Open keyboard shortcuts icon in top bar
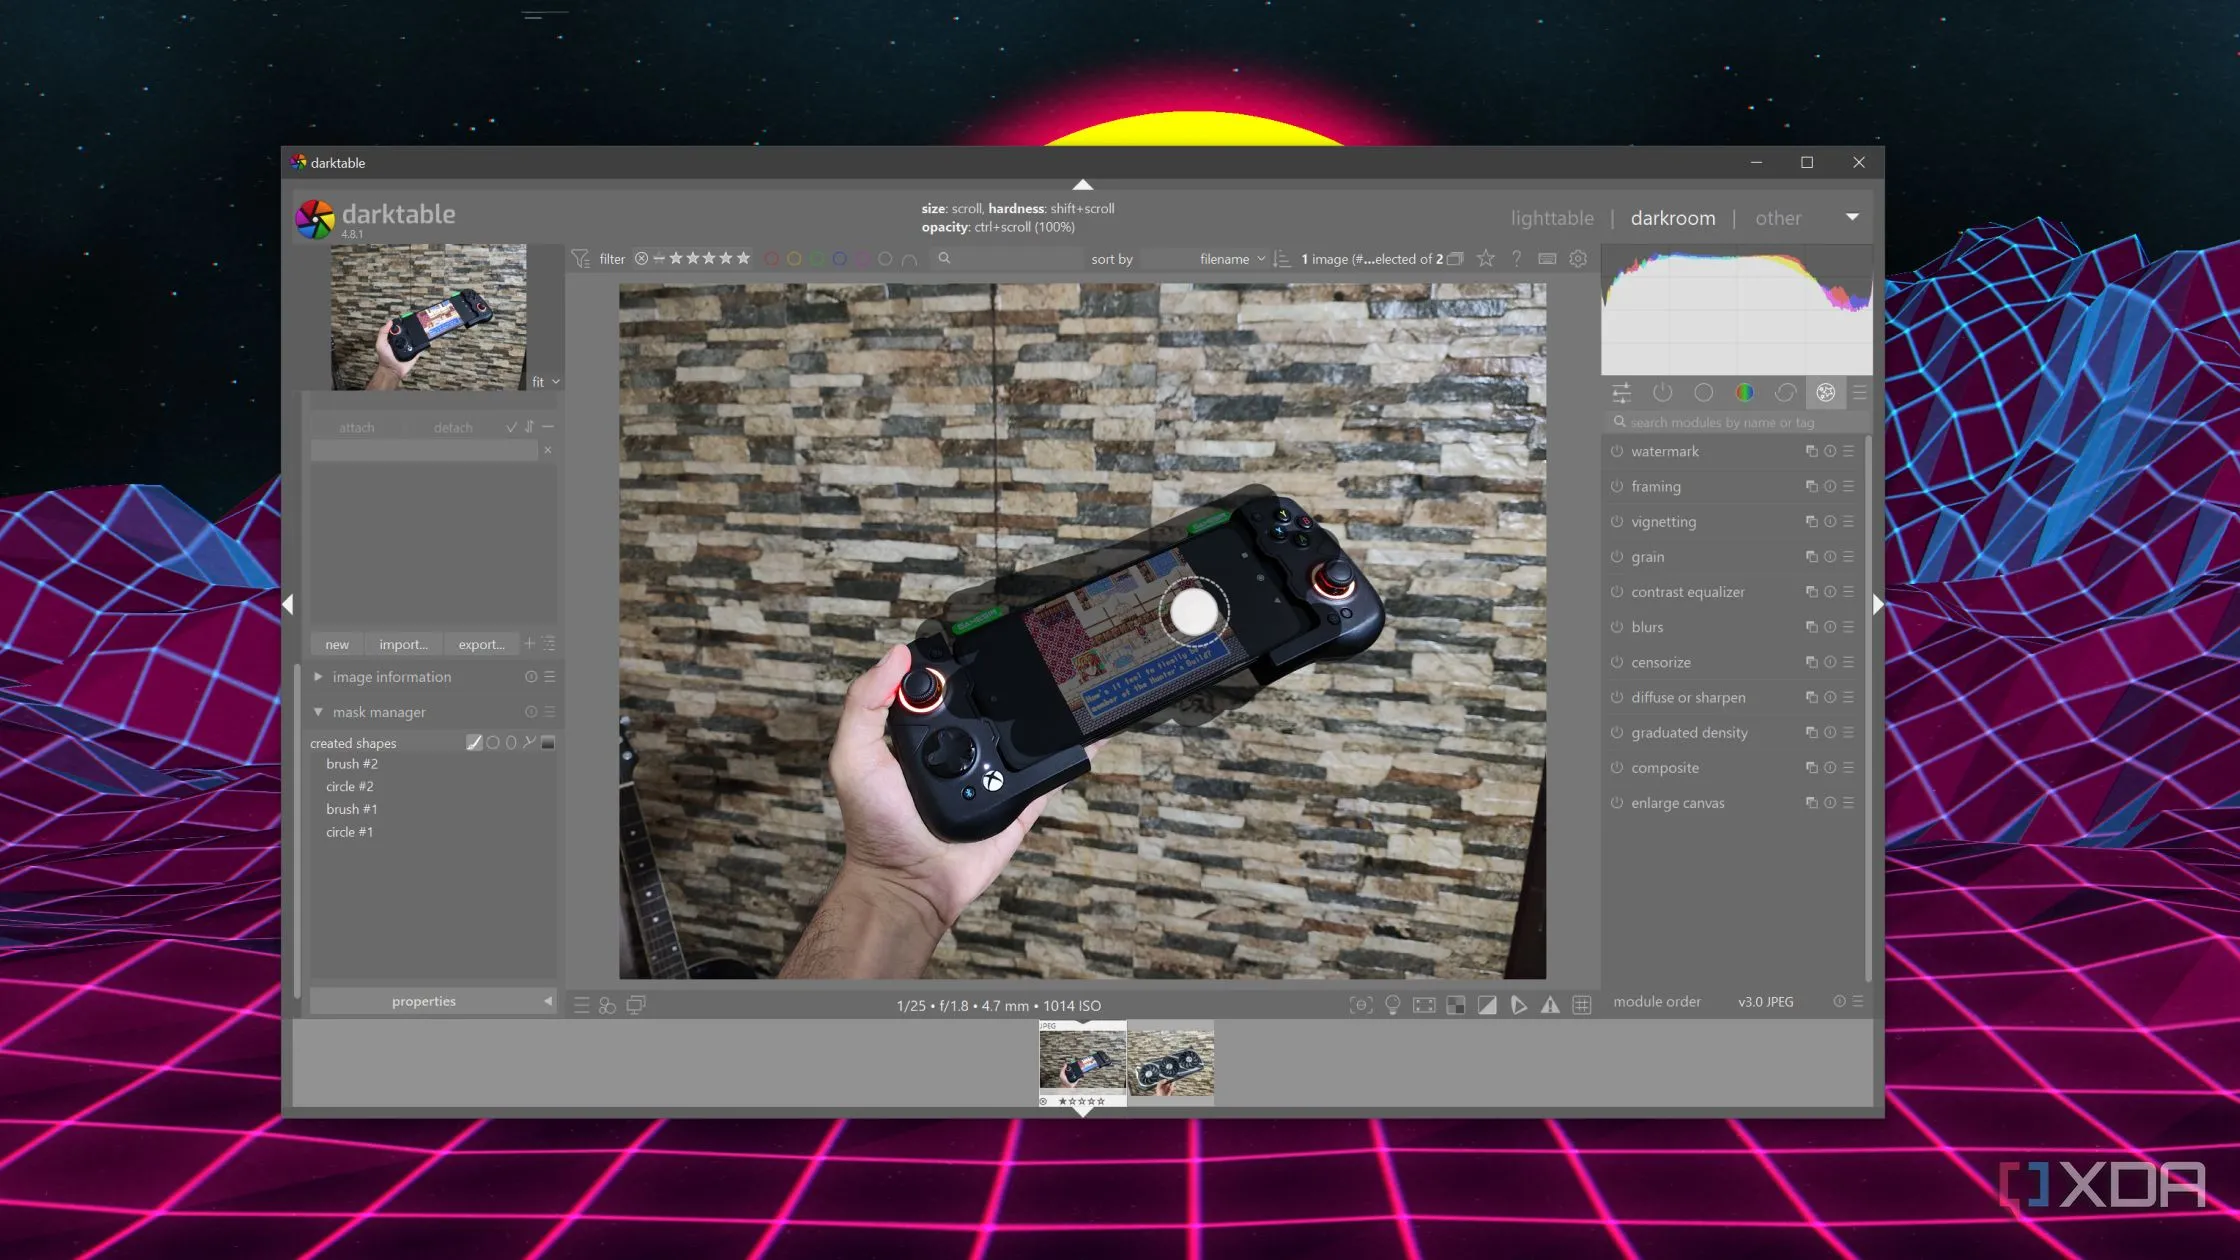 pos(1547,258)
